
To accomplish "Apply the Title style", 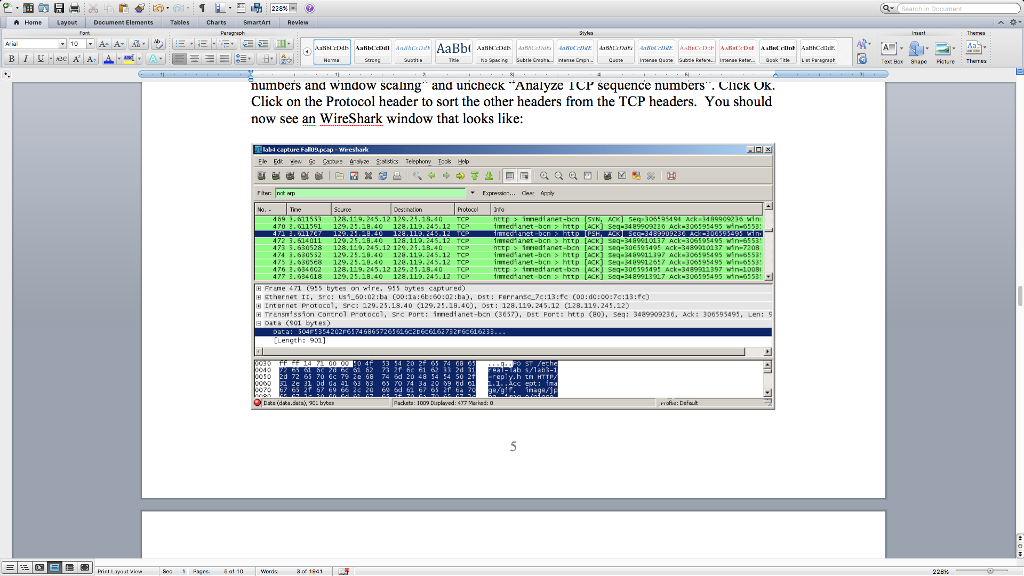I will click(x=453, y=52).
